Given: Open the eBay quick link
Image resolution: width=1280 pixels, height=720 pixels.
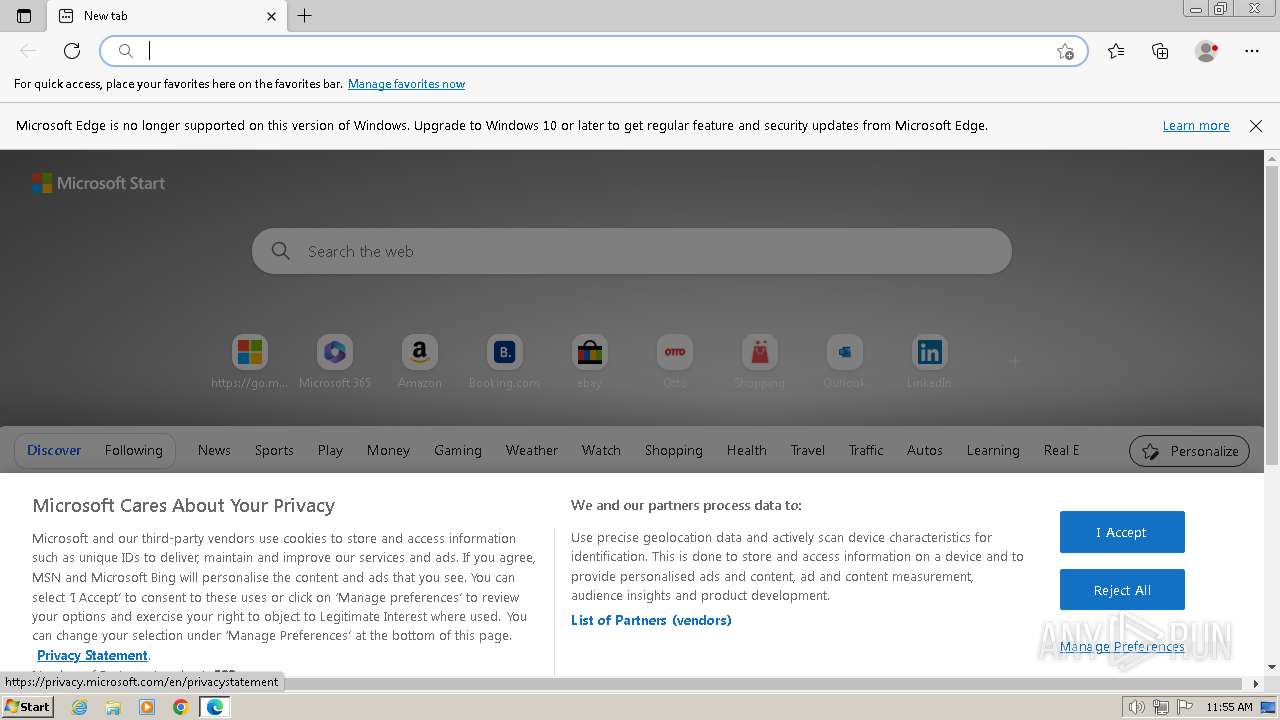Looking at the screenshot, I should pyautogui.click(x=590, y=362).
